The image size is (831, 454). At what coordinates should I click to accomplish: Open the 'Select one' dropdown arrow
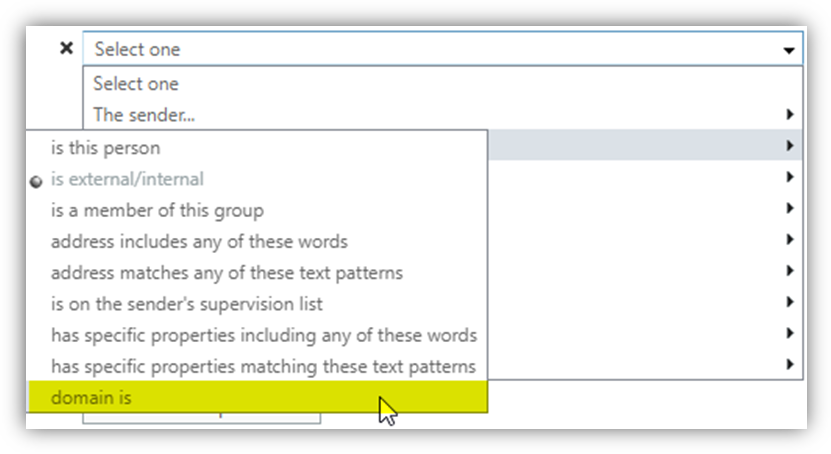pos(789,50)
